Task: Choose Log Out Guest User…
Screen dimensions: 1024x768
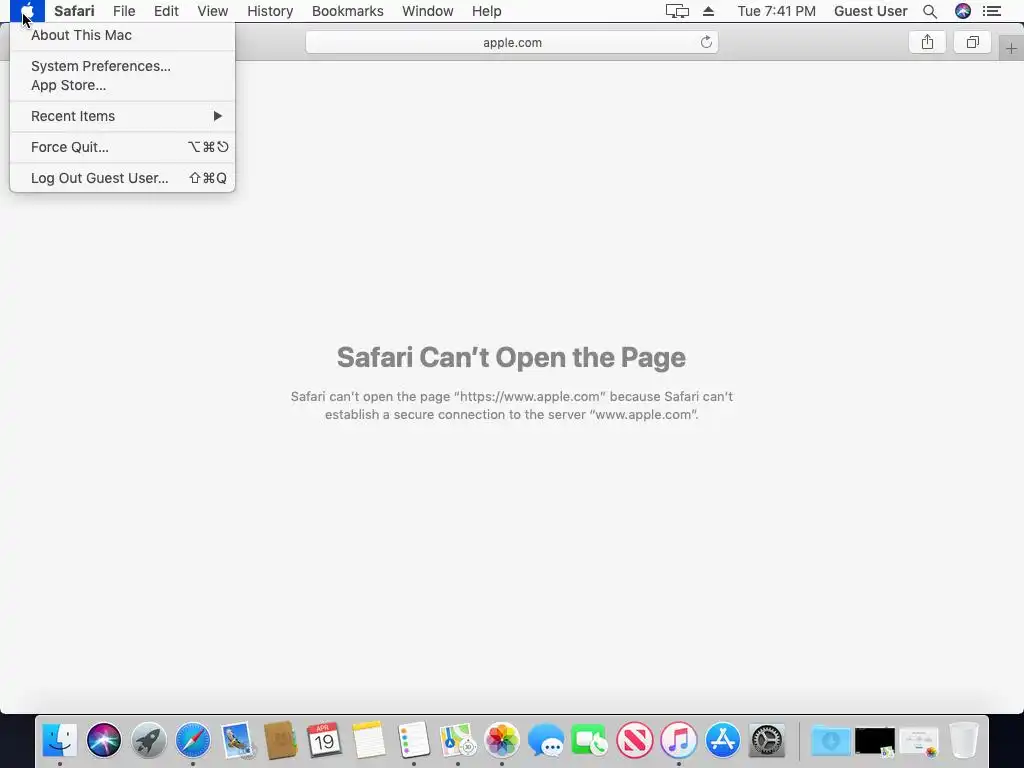Action: click(122, 178)
